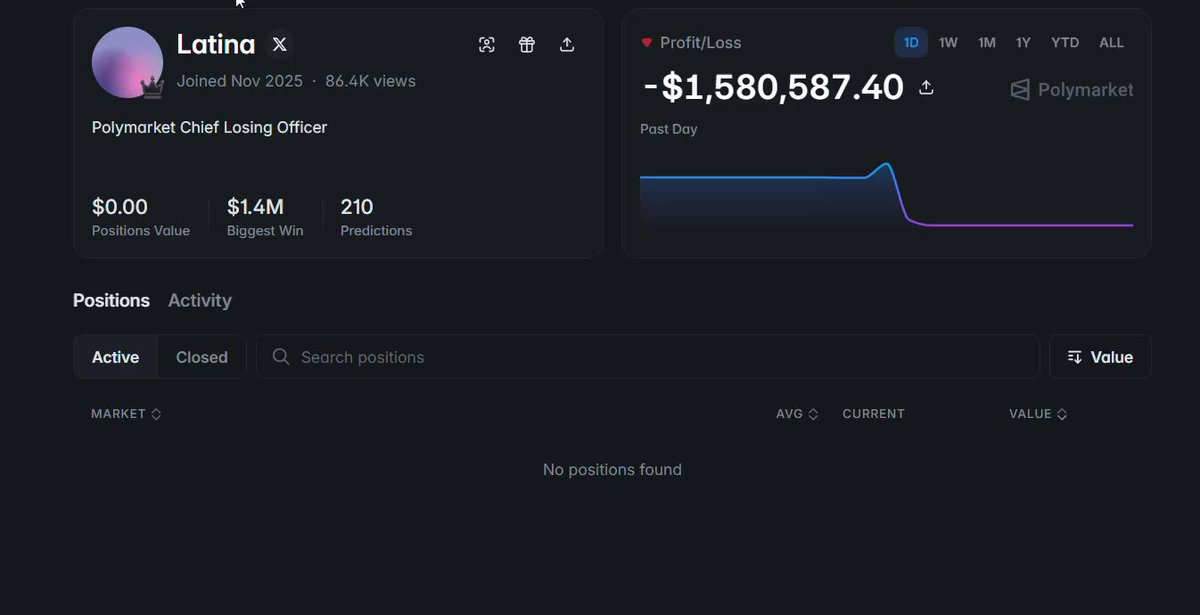
Task: Click the Latina username heading
Action: tap(216, 45)
